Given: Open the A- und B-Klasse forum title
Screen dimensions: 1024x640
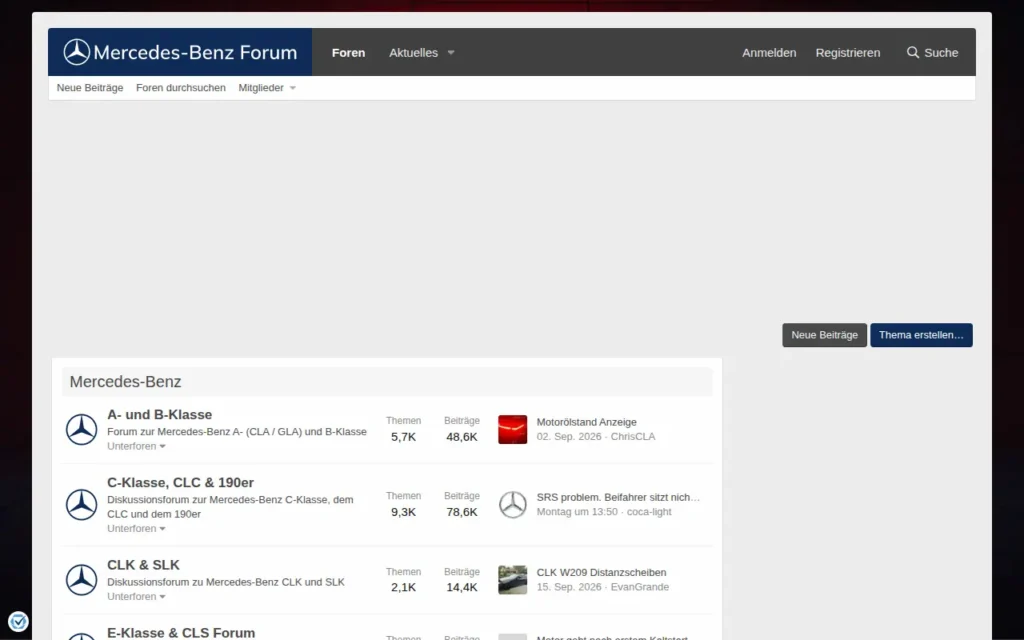Looking at the screenshot, I should point(159,415).
